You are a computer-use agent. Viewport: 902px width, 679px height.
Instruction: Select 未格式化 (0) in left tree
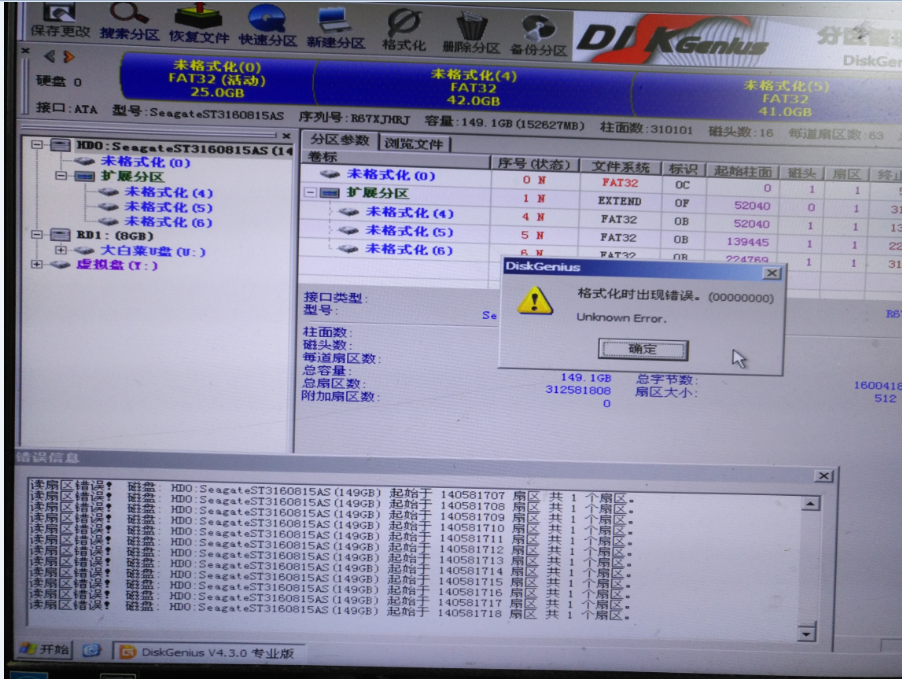coord(145,162)
